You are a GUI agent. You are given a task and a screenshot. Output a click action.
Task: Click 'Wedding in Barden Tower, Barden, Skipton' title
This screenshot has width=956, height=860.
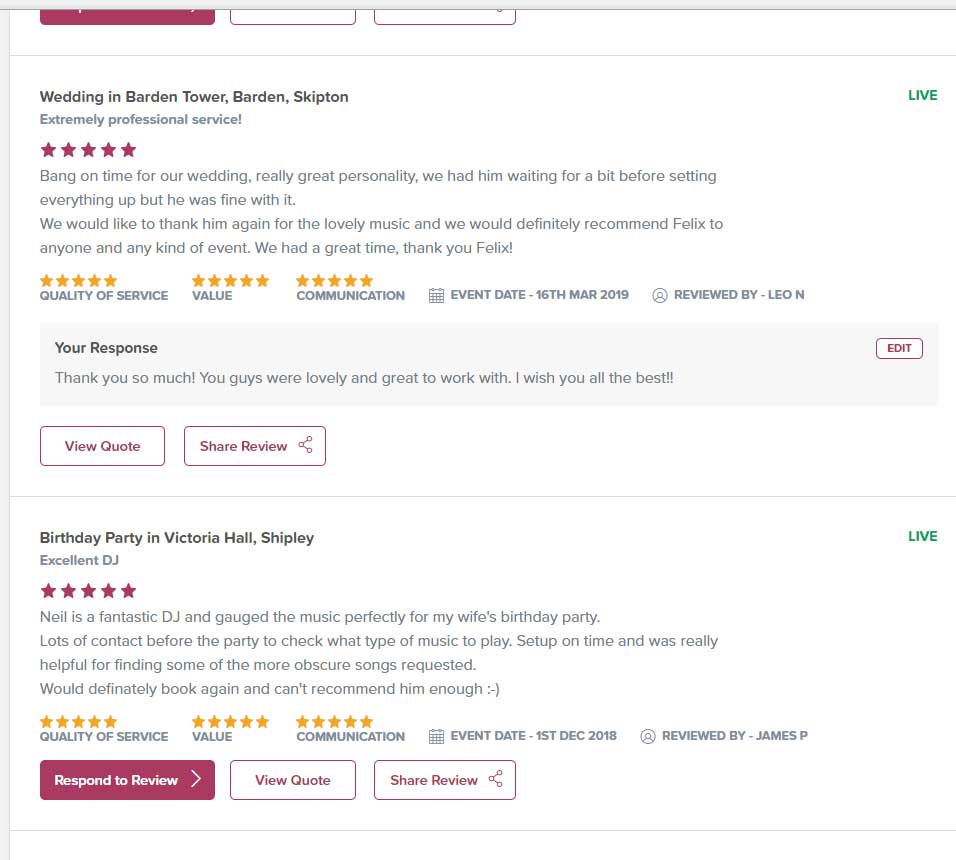(194, 97)
